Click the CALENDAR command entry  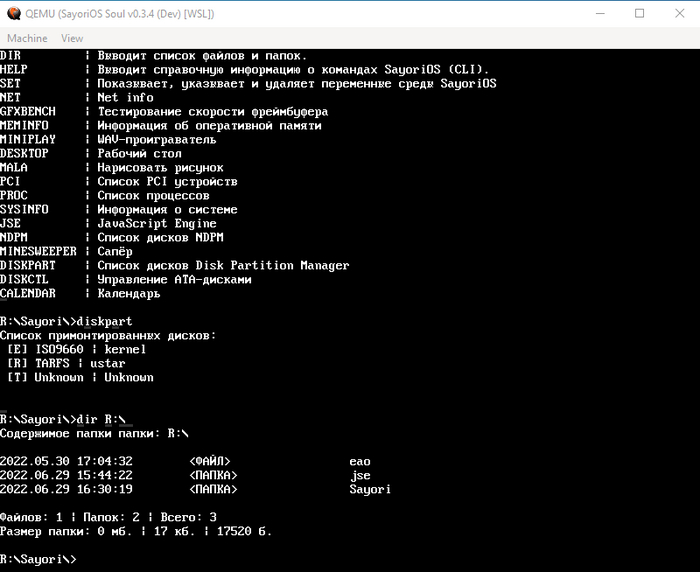pyautogui.click(x=28, y=293)
